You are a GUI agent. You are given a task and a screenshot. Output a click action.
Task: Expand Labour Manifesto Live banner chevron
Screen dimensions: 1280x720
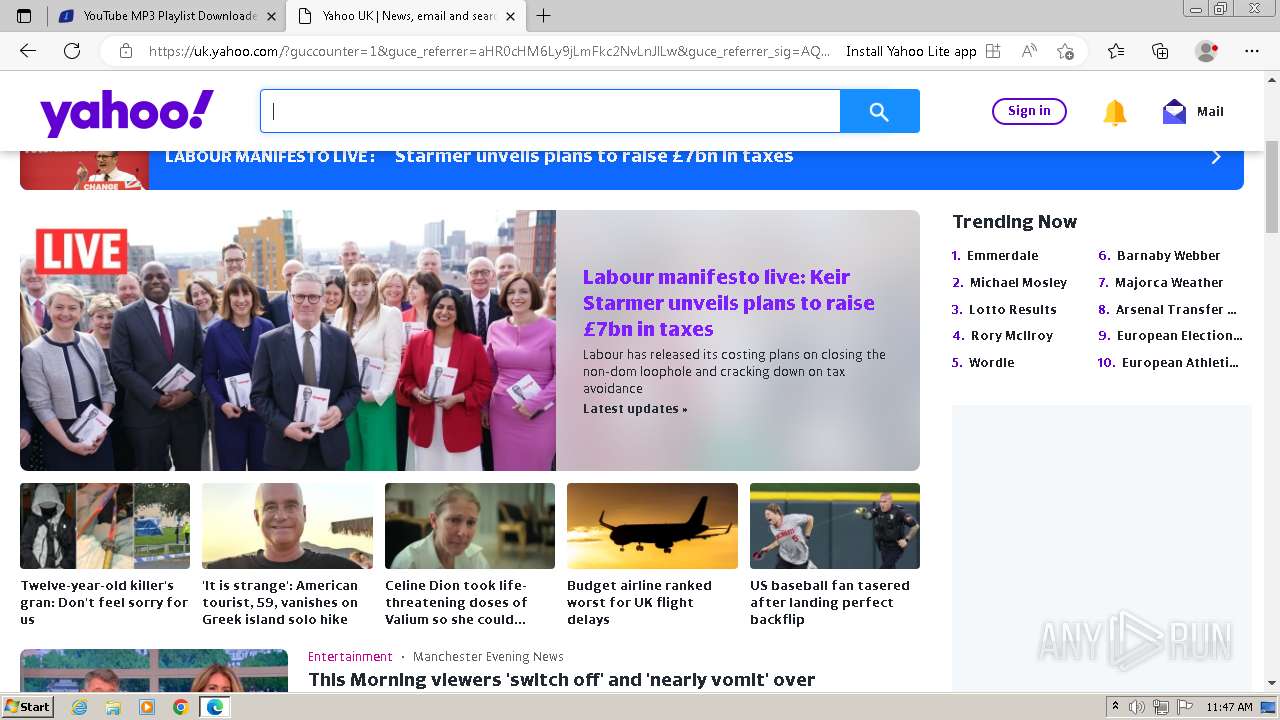coord(1216,157)
